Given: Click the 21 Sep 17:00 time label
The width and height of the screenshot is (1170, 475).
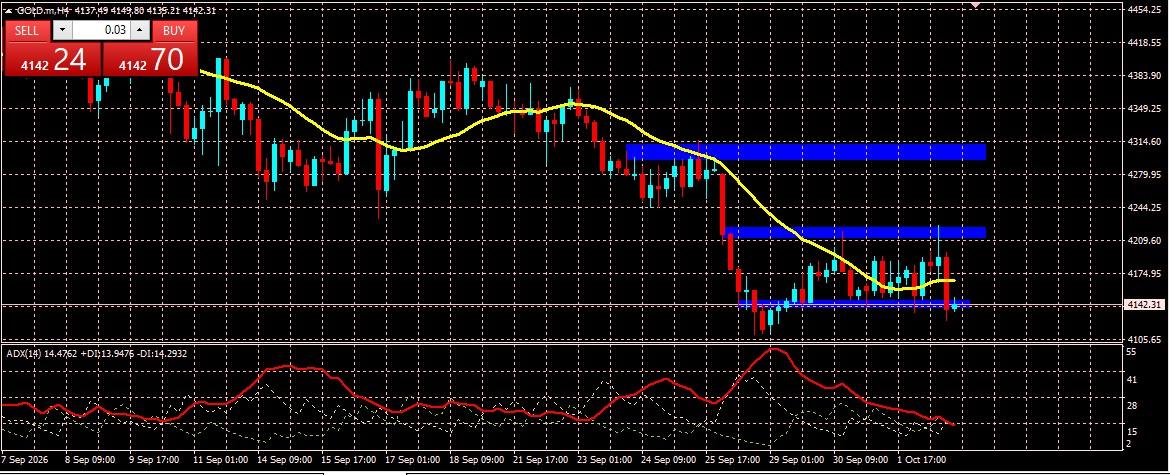Looking at the screenshot, I should pos(542,460).
